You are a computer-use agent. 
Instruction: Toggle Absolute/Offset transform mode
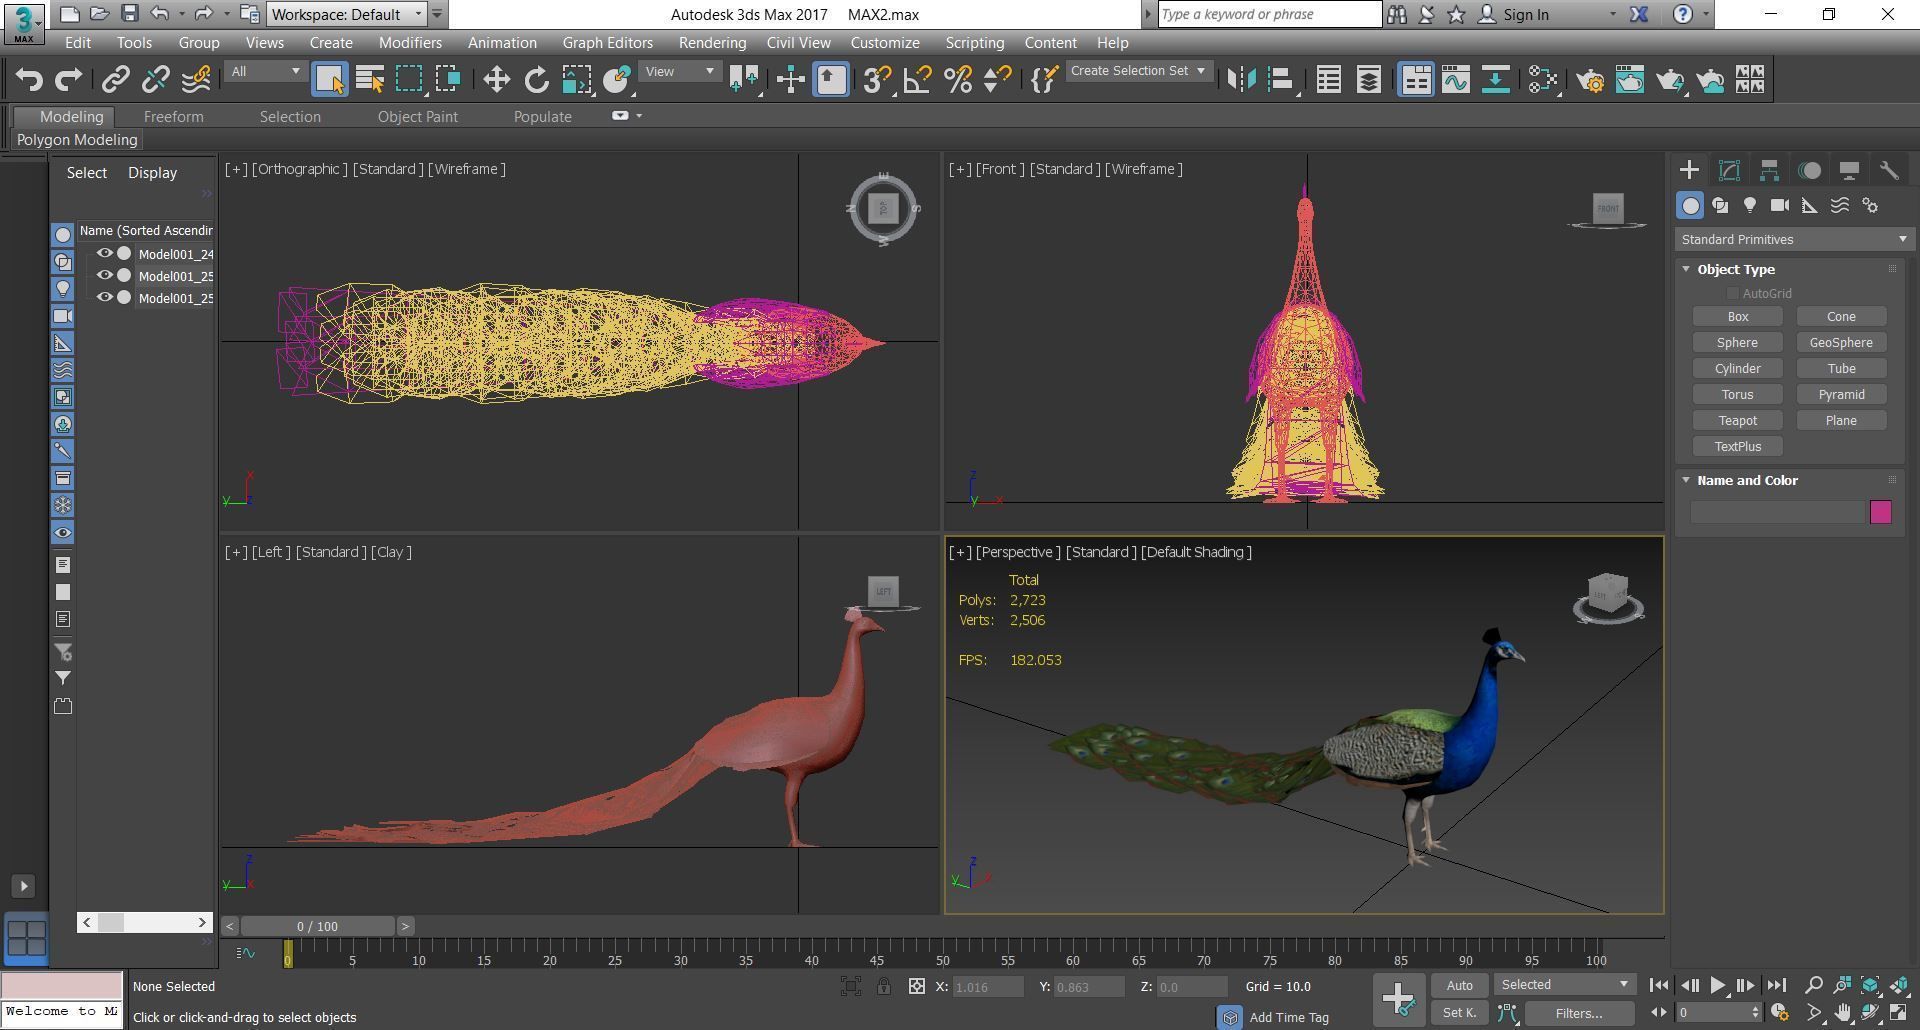coord(916,986)
